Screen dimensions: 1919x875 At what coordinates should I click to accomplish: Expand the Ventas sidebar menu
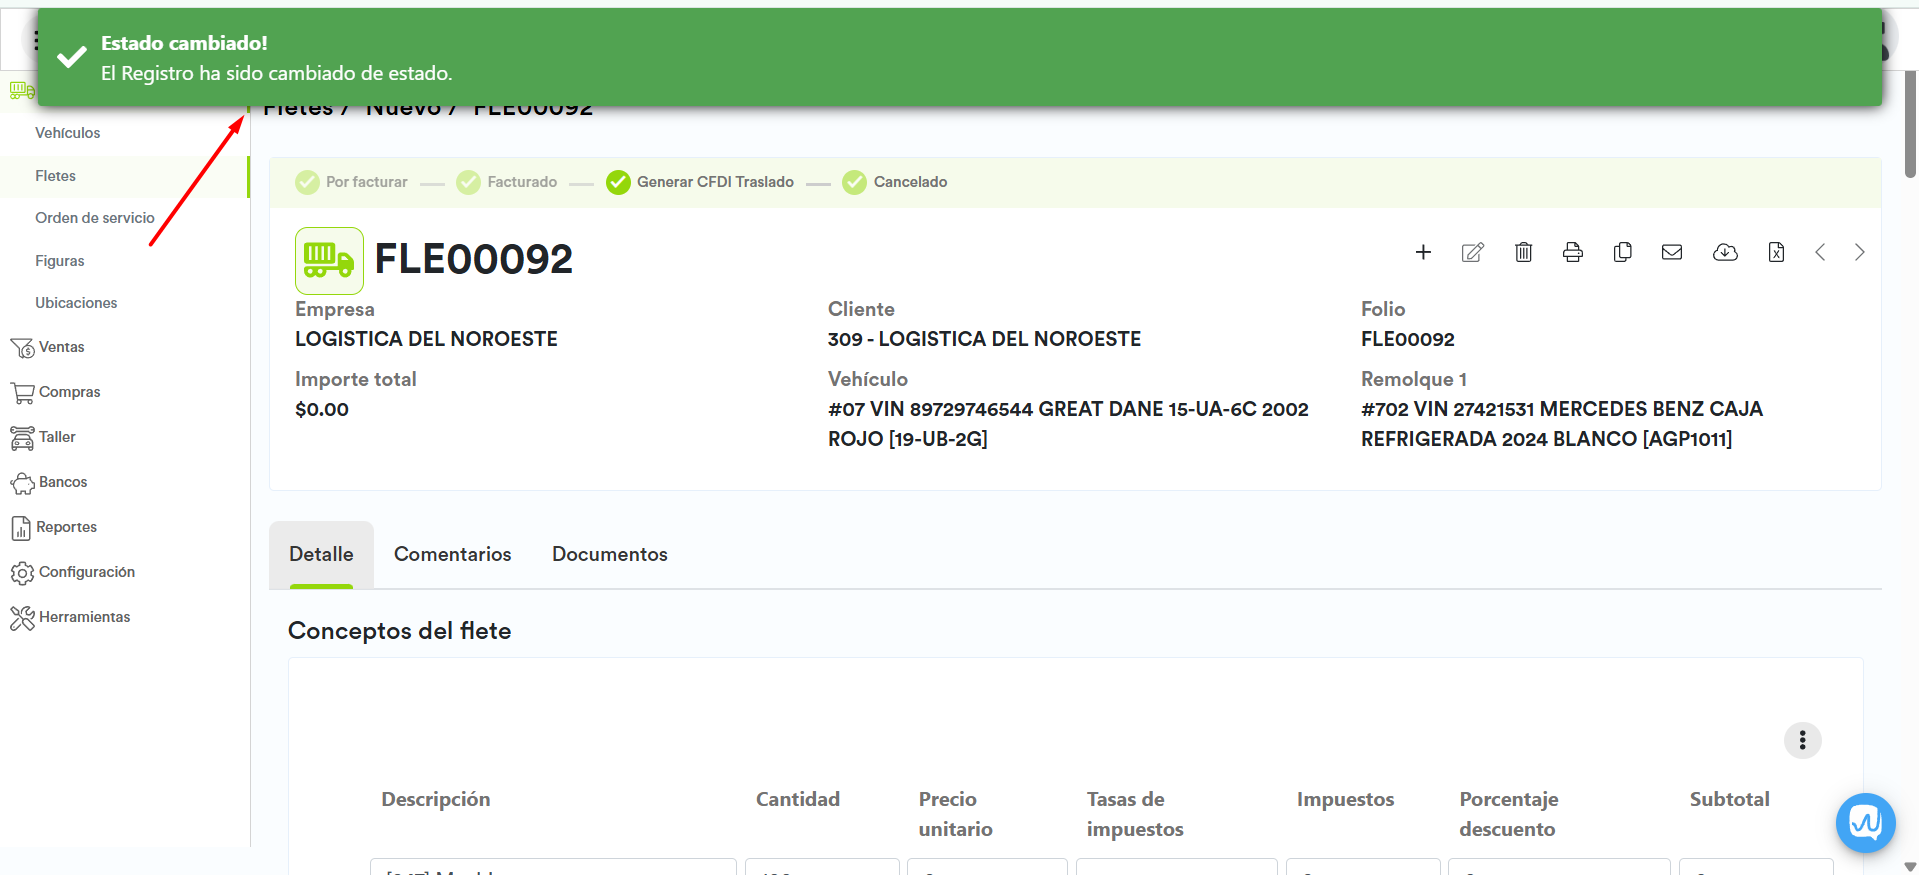[x=61, y=347]
